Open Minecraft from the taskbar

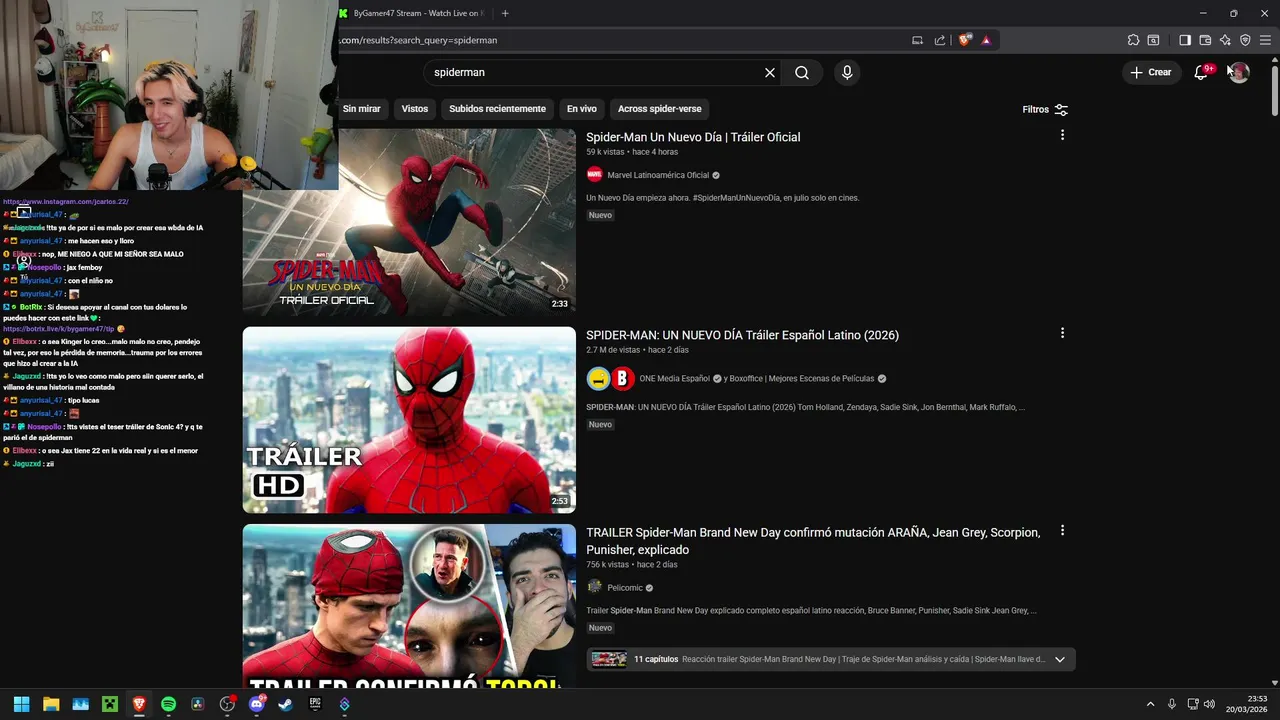(x=109, y=704)
